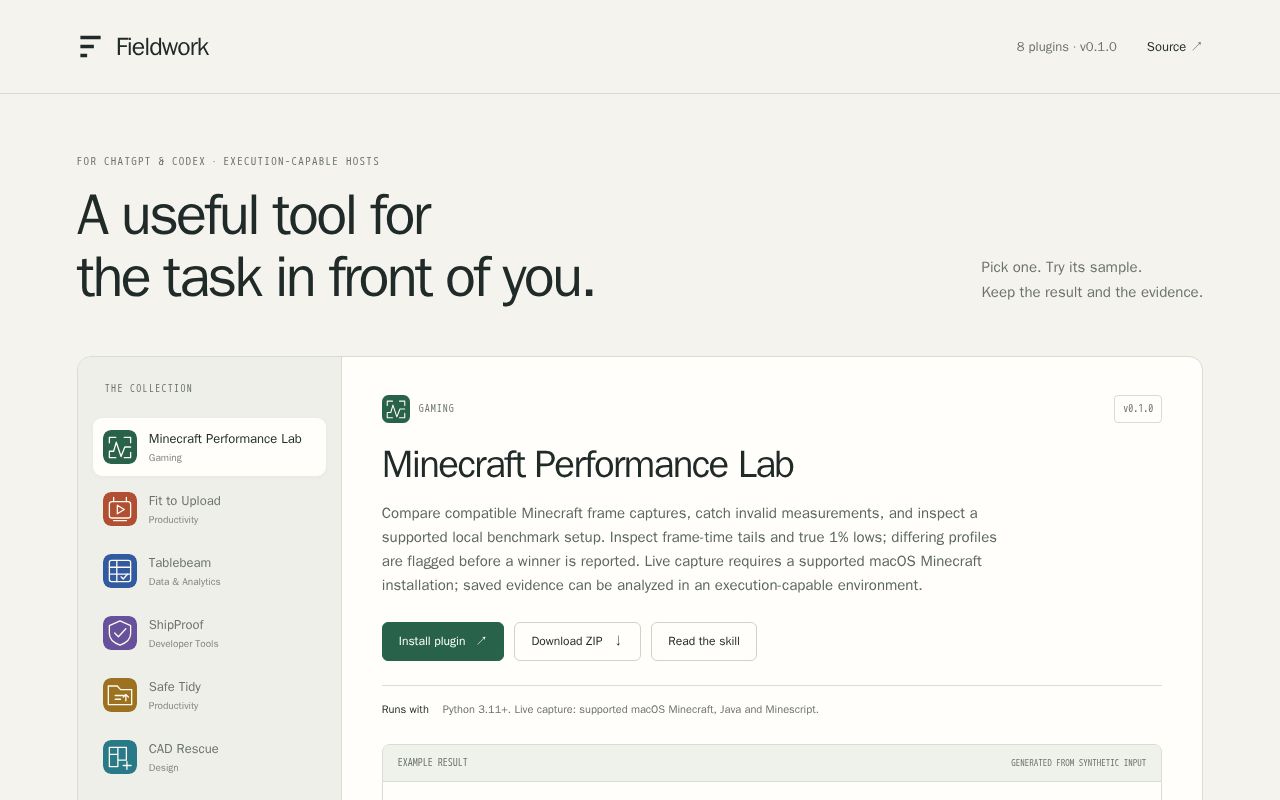
Task: Click the Download ZIP button label
Action: click(x=566, y=641)
